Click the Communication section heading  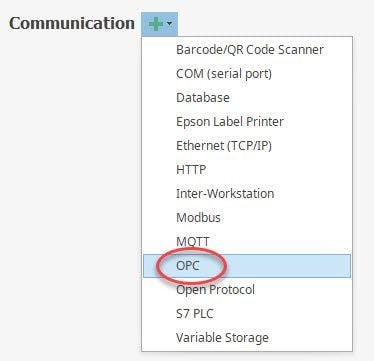click(72, 24)
